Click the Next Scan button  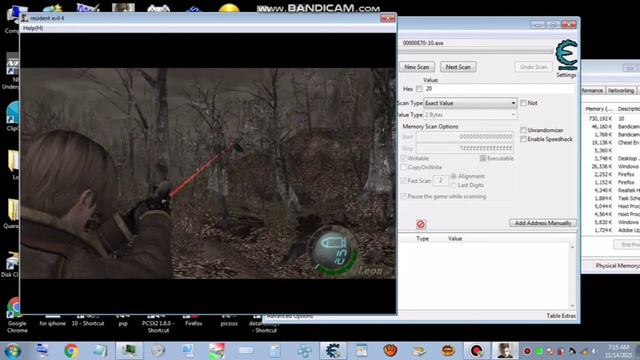pos(458,67)
